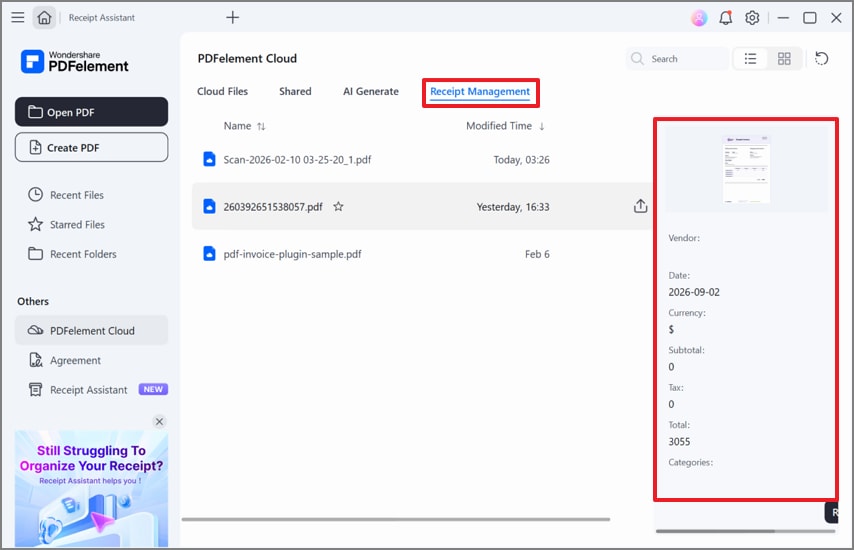This screenshot has height=550, width=854.
Task: Click the NEW badge beside Receipt Assistant
Action: pos(153,389)
